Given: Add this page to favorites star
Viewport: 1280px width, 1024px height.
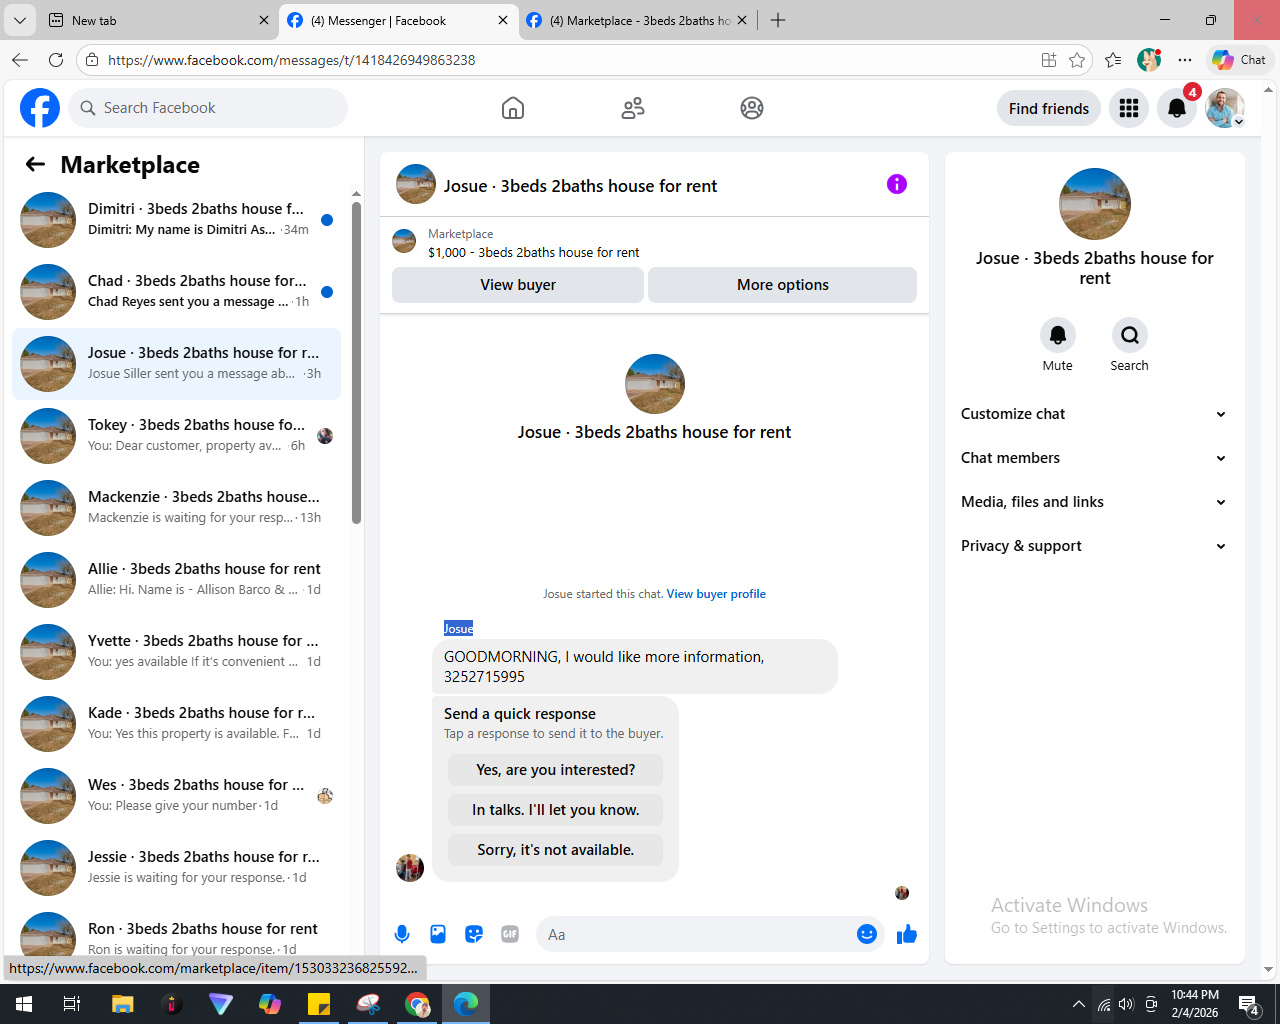Looking at the screenshot, I should 1077,60.
